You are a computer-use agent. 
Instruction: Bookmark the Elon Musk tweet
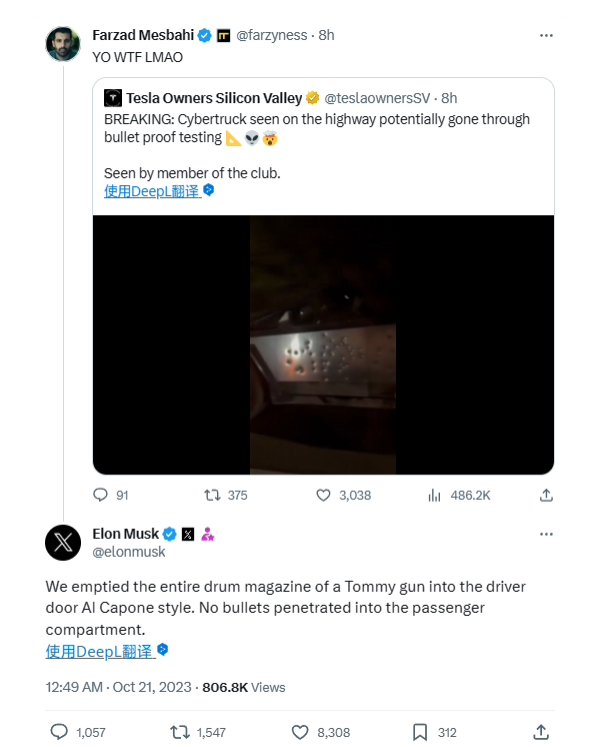(x=420, y=732)
